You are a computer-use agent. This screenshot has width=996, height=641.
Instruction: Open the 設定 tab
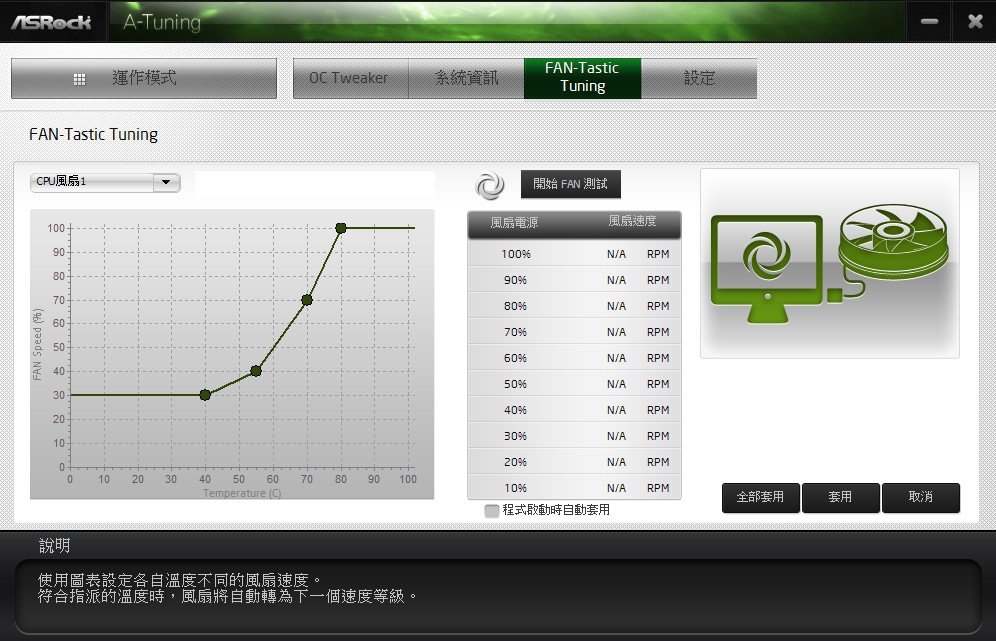pos(699,78)
